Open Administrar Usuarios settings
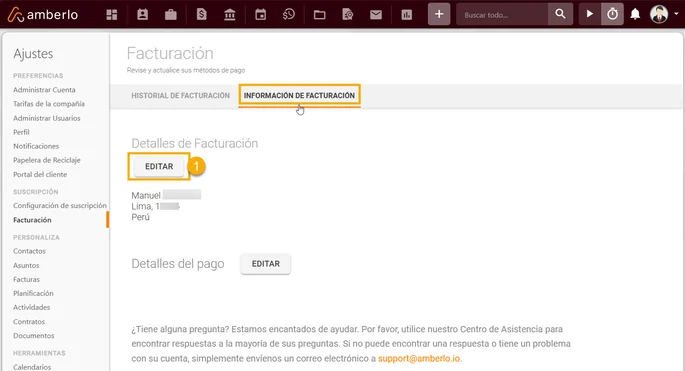 tap(47, 118)
